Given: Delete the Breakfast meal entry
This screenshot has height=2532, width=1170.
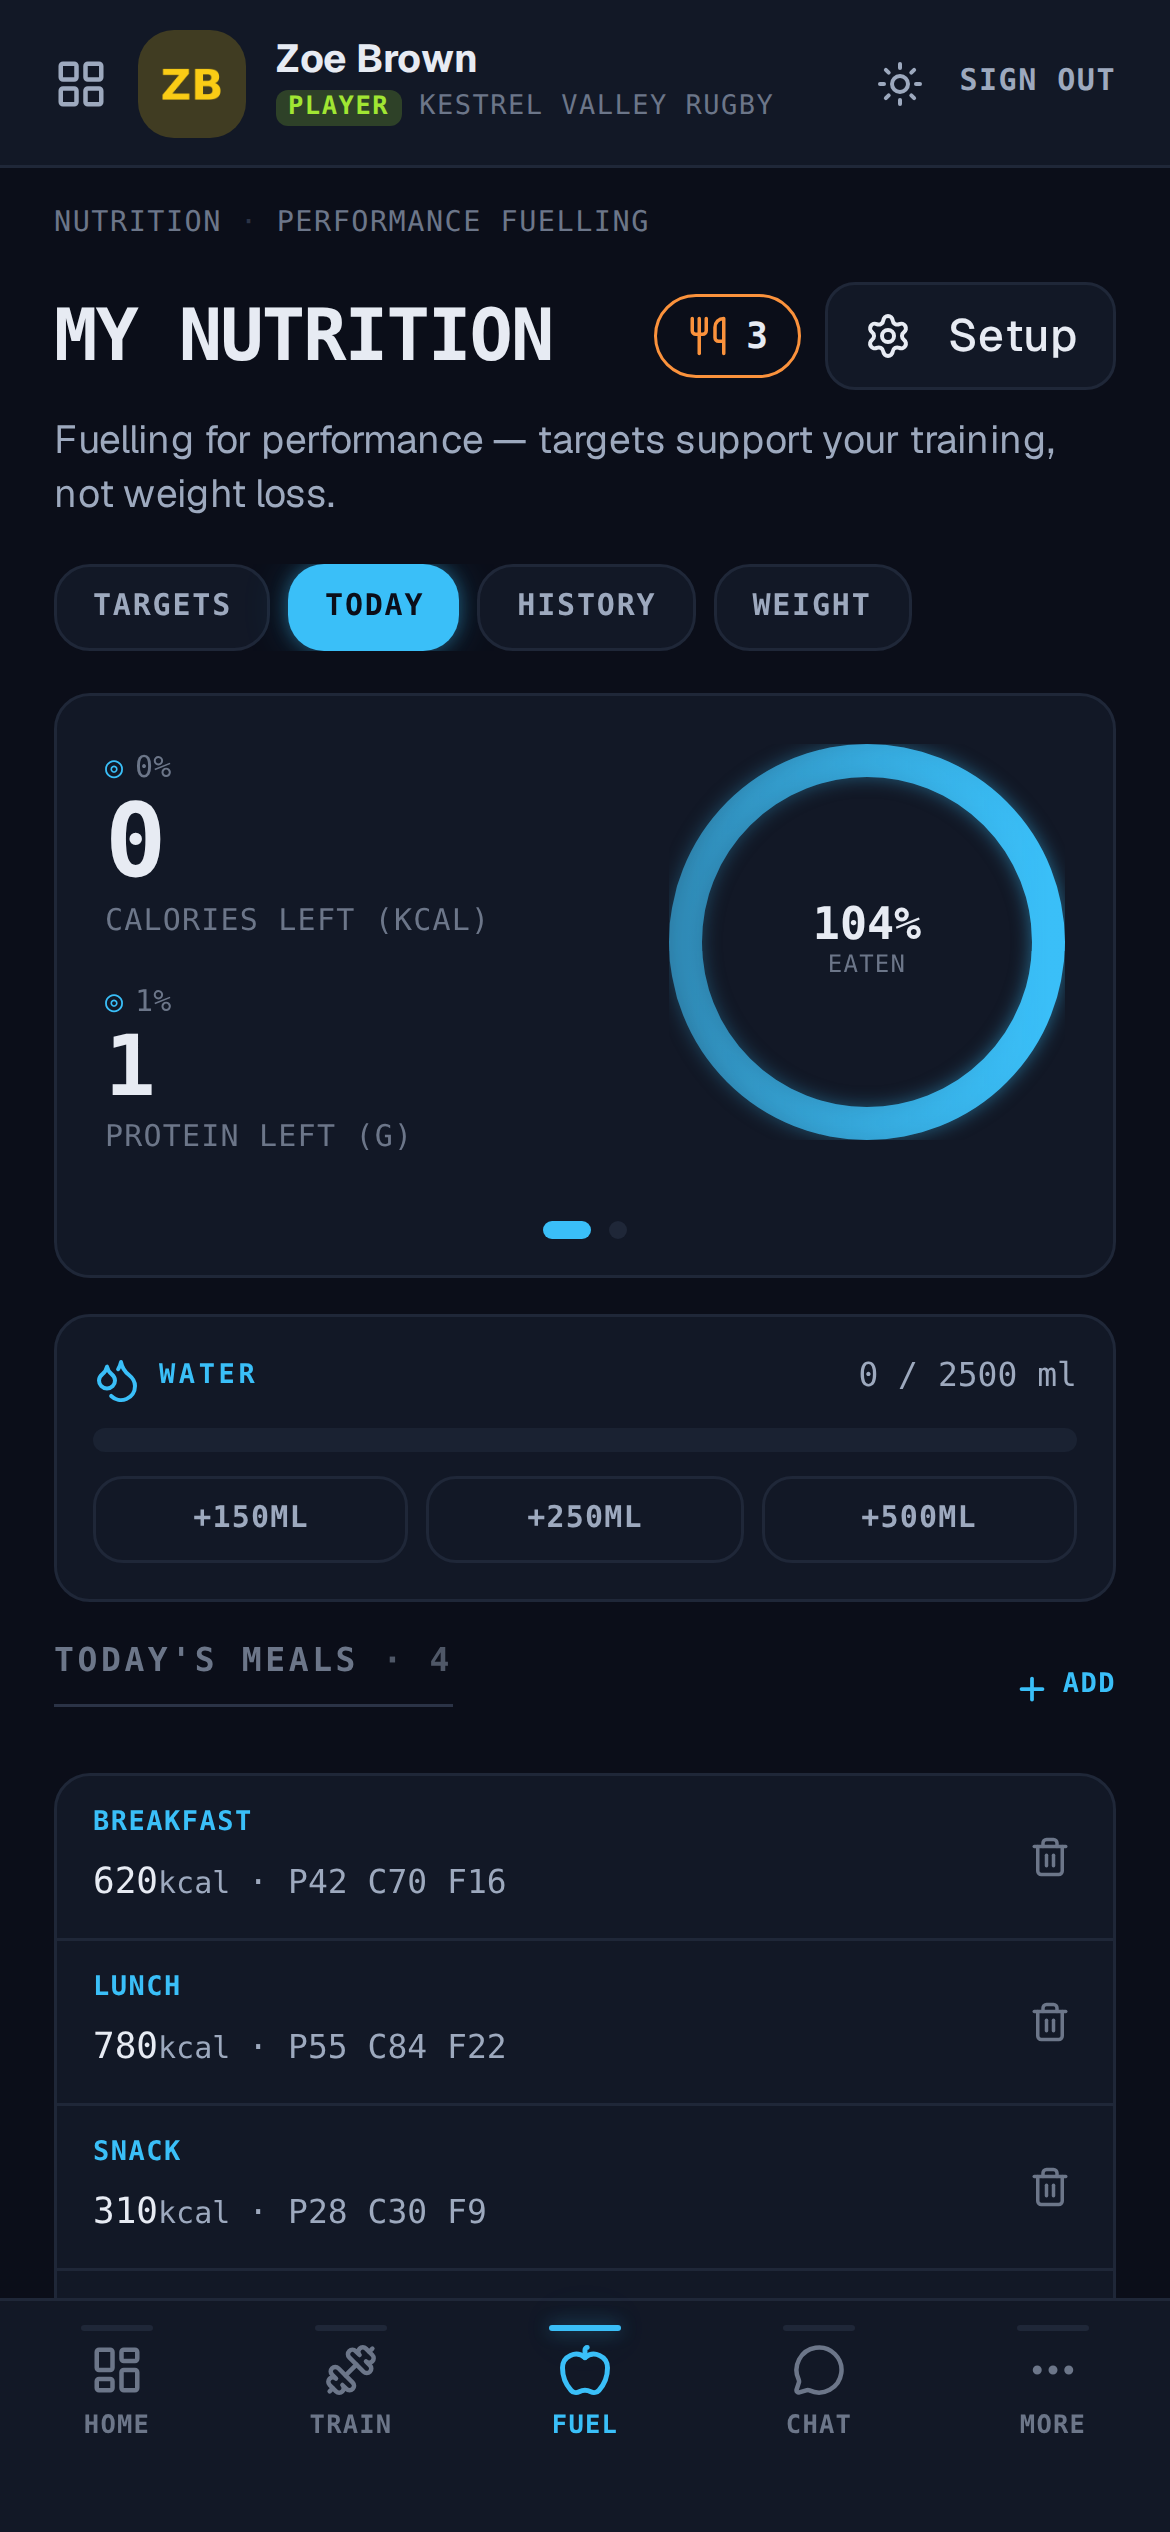Looking at the screenshot, I should point(1049,1857).
